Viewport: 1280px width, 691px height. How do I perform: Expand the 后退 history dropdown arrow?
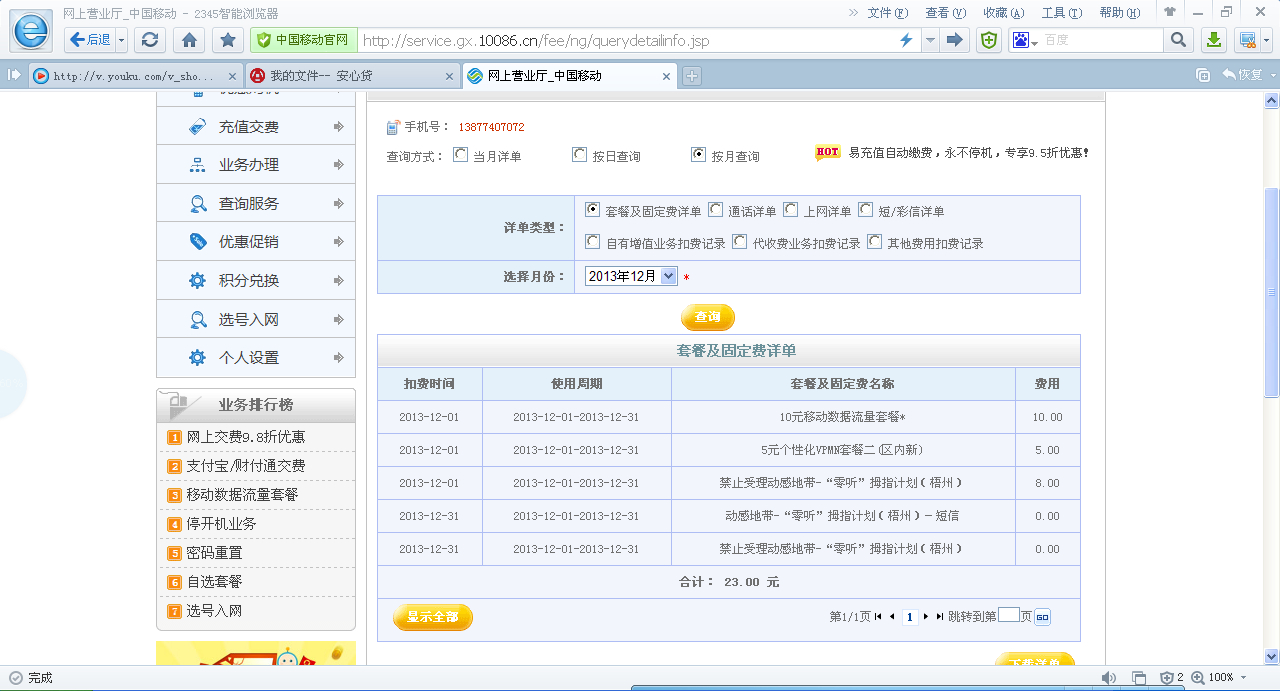click(x=122, y=40)
